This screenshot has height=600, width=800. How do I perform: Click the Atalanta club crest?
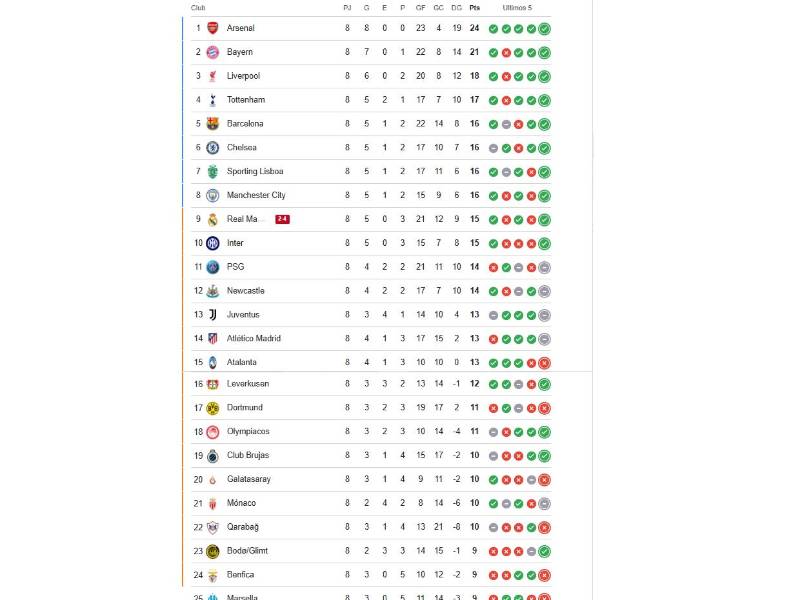pos(213,363)
